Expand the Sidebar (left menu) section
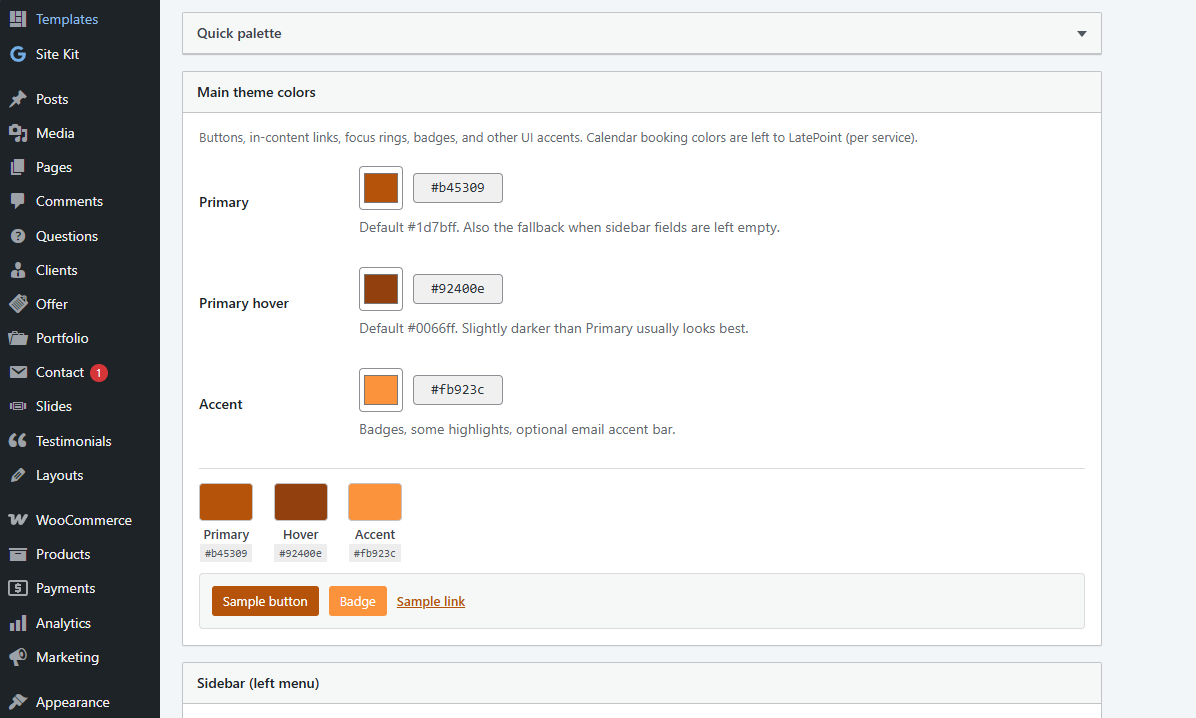The height and width of the screenshot is (718, 1196). [x=641, y=684]
